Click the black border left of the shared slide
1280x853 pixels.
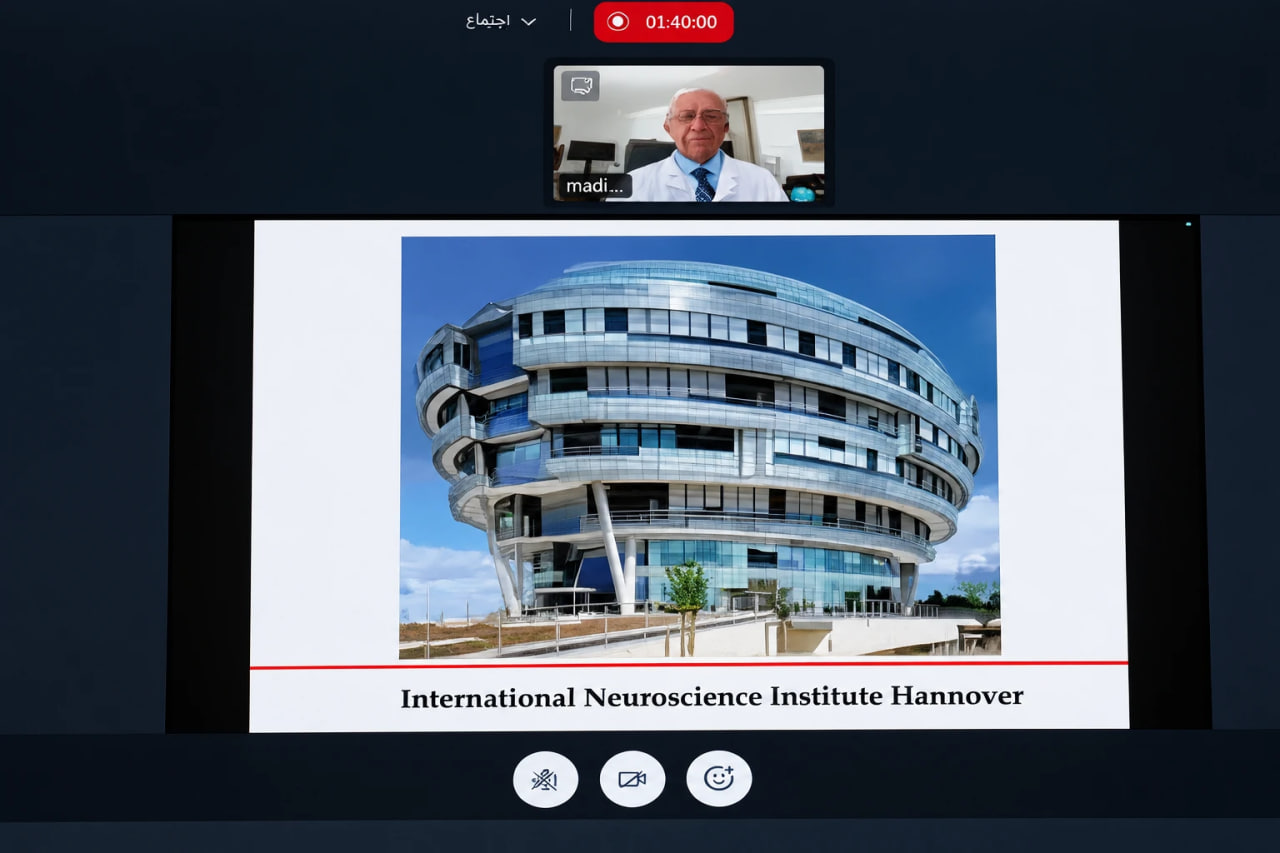click(x=210, y=474)
